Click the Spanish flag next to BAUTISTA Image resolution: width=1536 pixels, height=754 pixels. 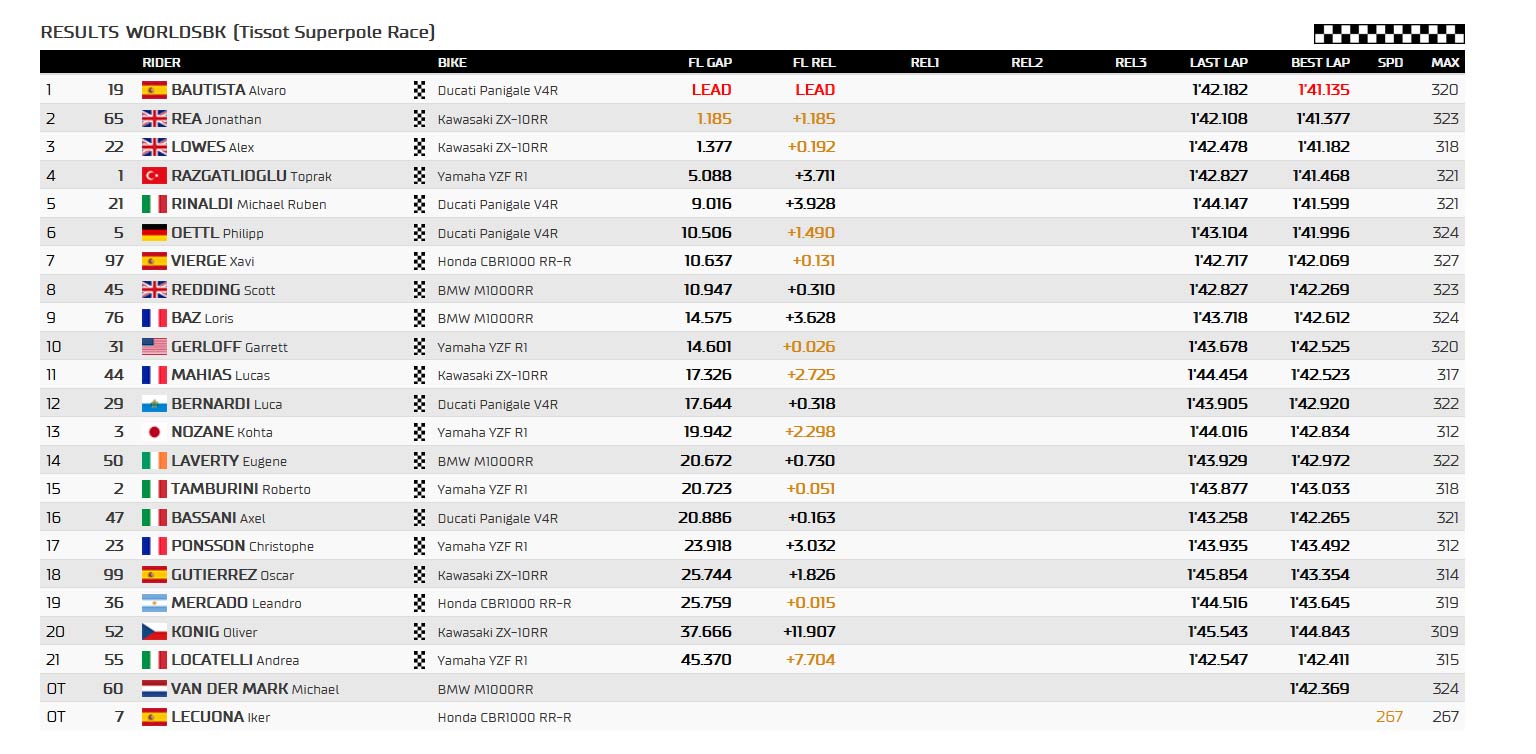[154, 90]
